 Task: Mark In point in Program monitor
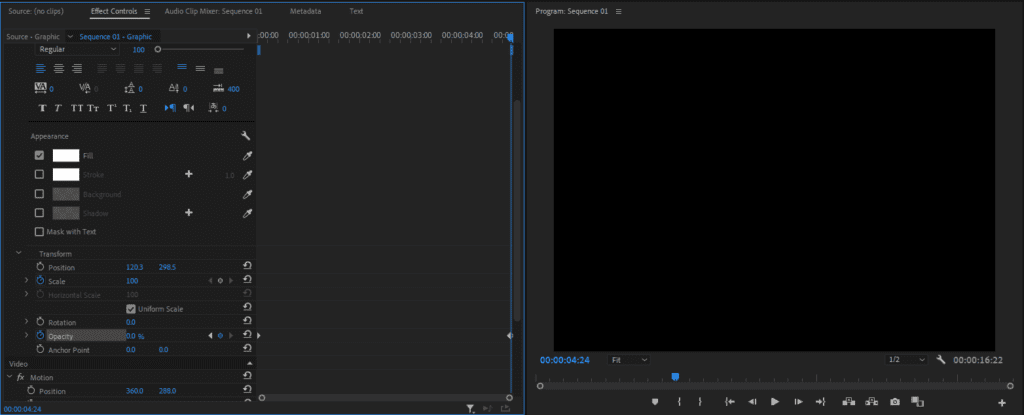679,402
